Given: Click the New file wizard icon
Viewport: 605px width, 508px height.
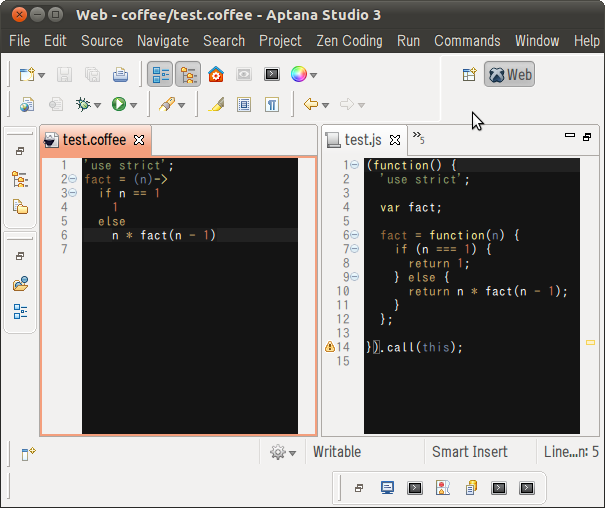Looking at the screenshot, I should (x=27, y=74).
